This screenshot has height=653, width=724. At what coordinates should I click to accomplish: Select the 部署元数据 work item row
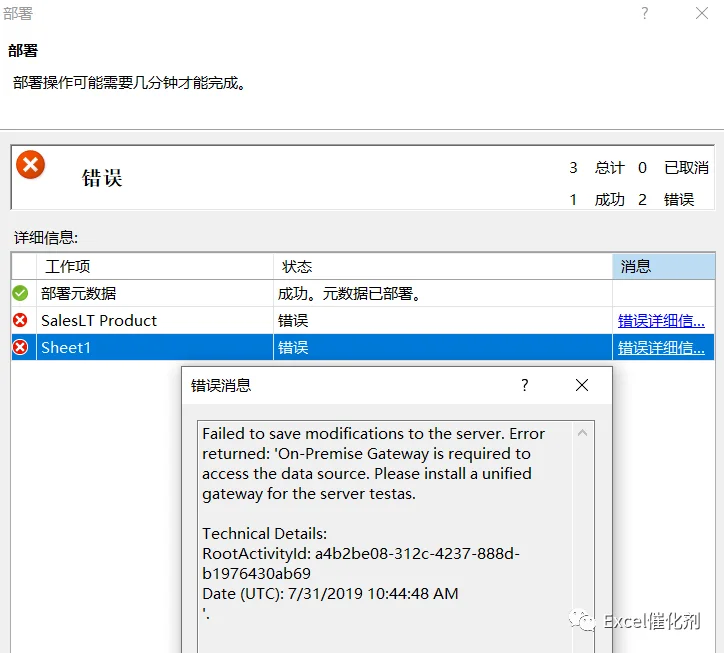pos(363,293)
